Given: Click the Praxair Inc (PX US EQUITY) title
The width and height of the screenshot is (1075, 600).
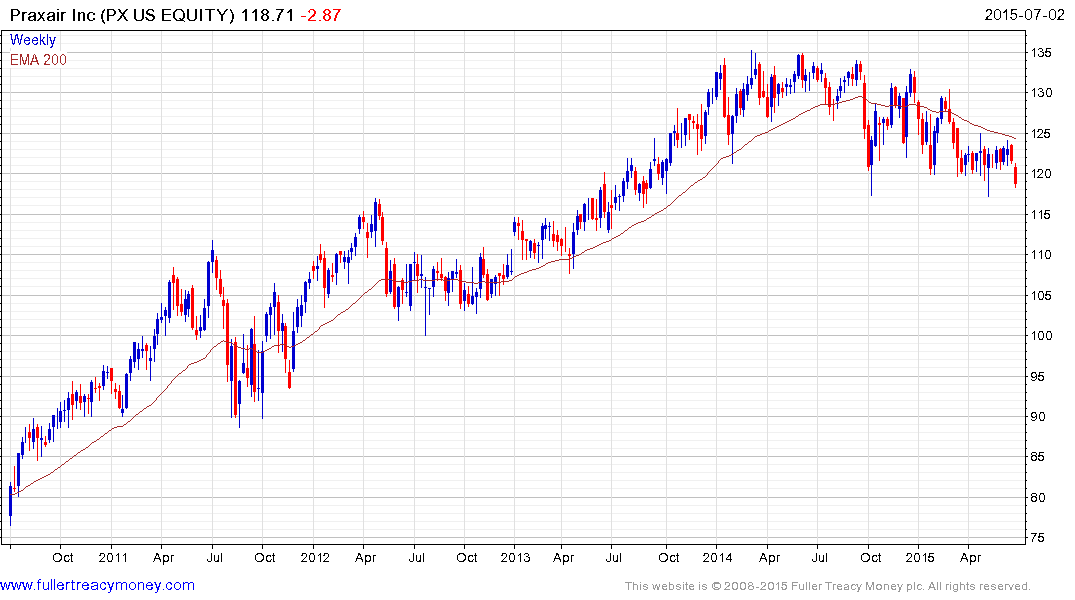Looking at the screenshot, I should click(123, 15).
